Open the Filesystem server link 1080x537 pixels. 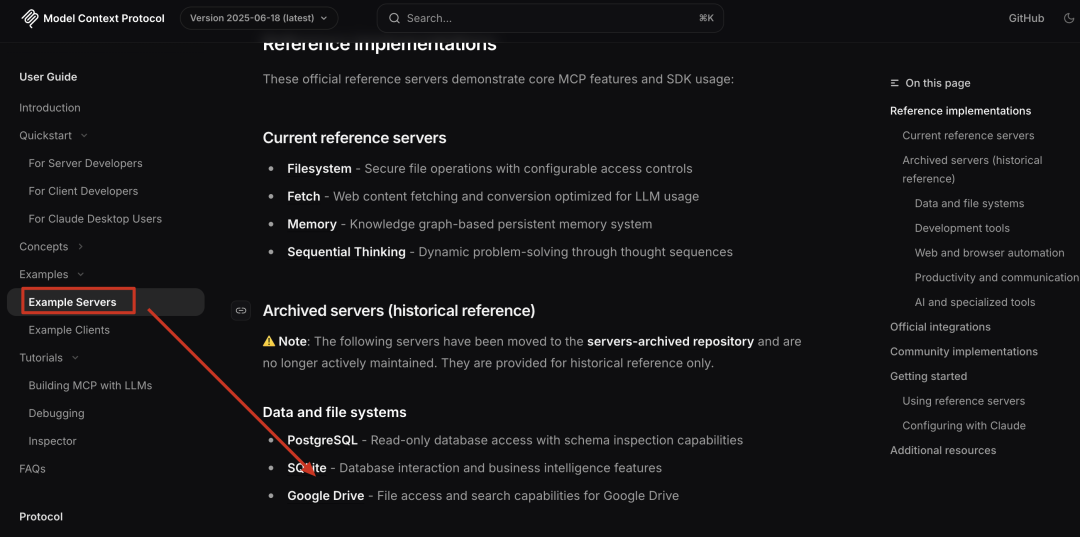tap(319, 169)
